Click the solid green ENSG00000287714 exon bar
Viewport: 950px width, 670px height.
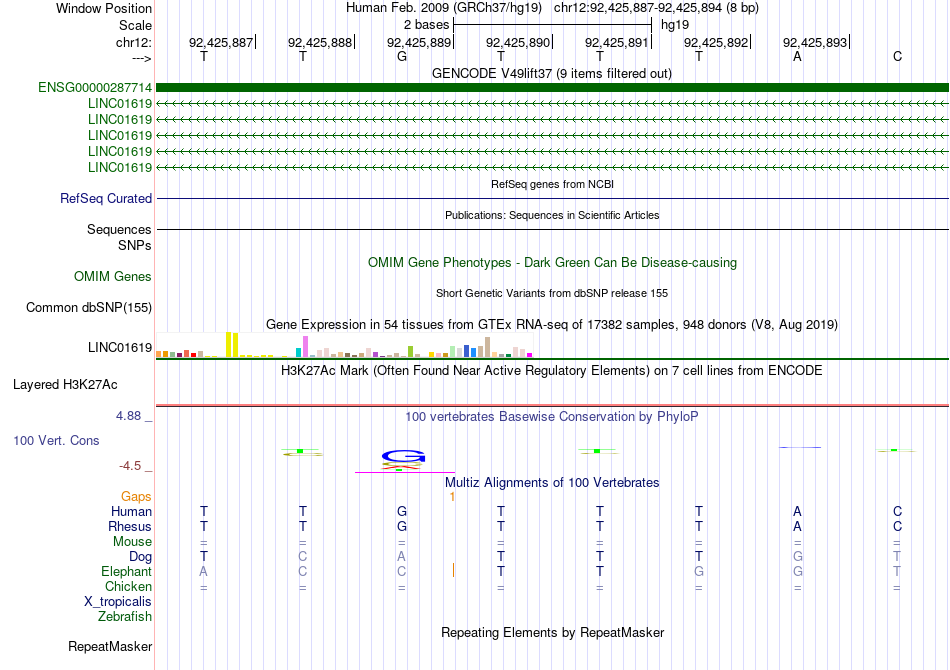coord(552,87)
